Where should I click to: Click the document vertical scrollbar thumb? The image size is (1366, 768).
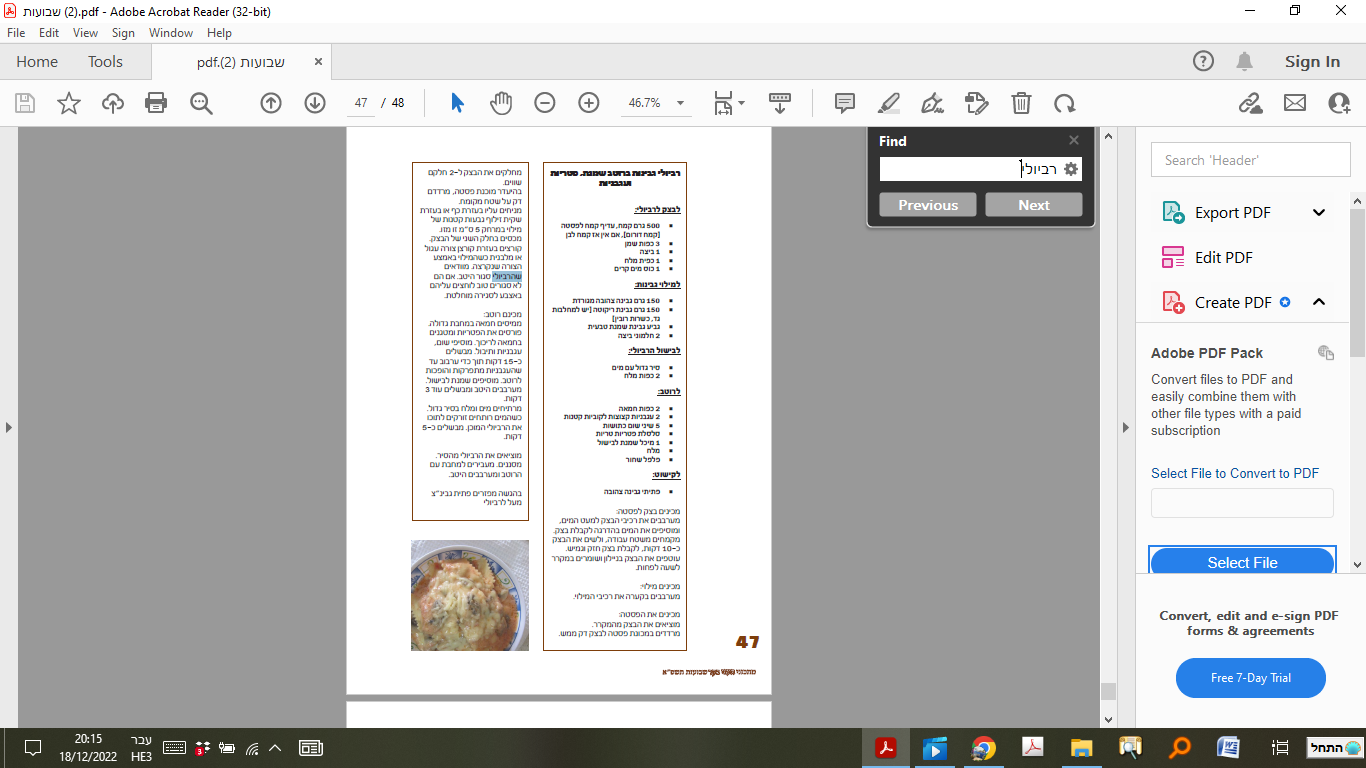1107,692
